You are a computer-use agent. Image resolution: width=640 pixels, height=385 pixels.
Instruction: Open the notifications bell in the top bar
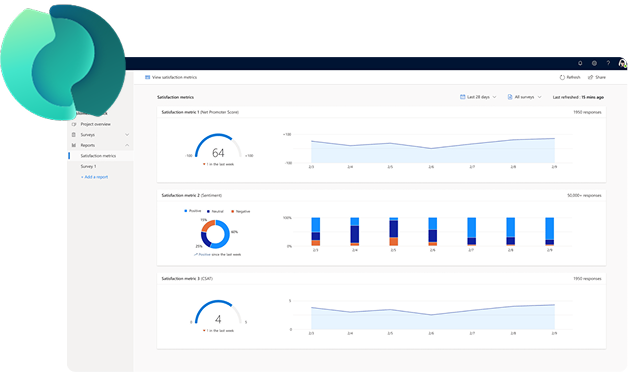pos(580,63)
